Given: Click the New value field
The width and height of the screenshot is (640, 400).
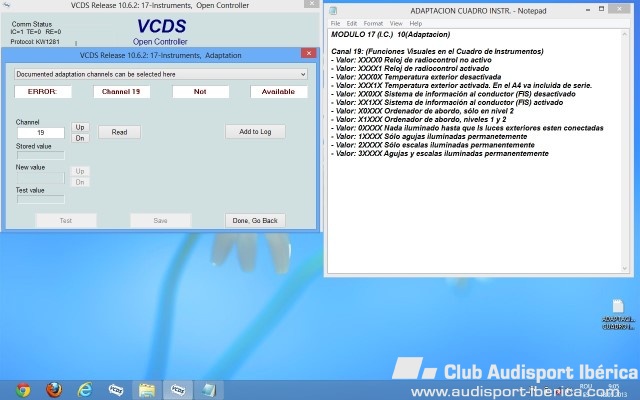Looking at the screenshot, I should pos(40,178).
